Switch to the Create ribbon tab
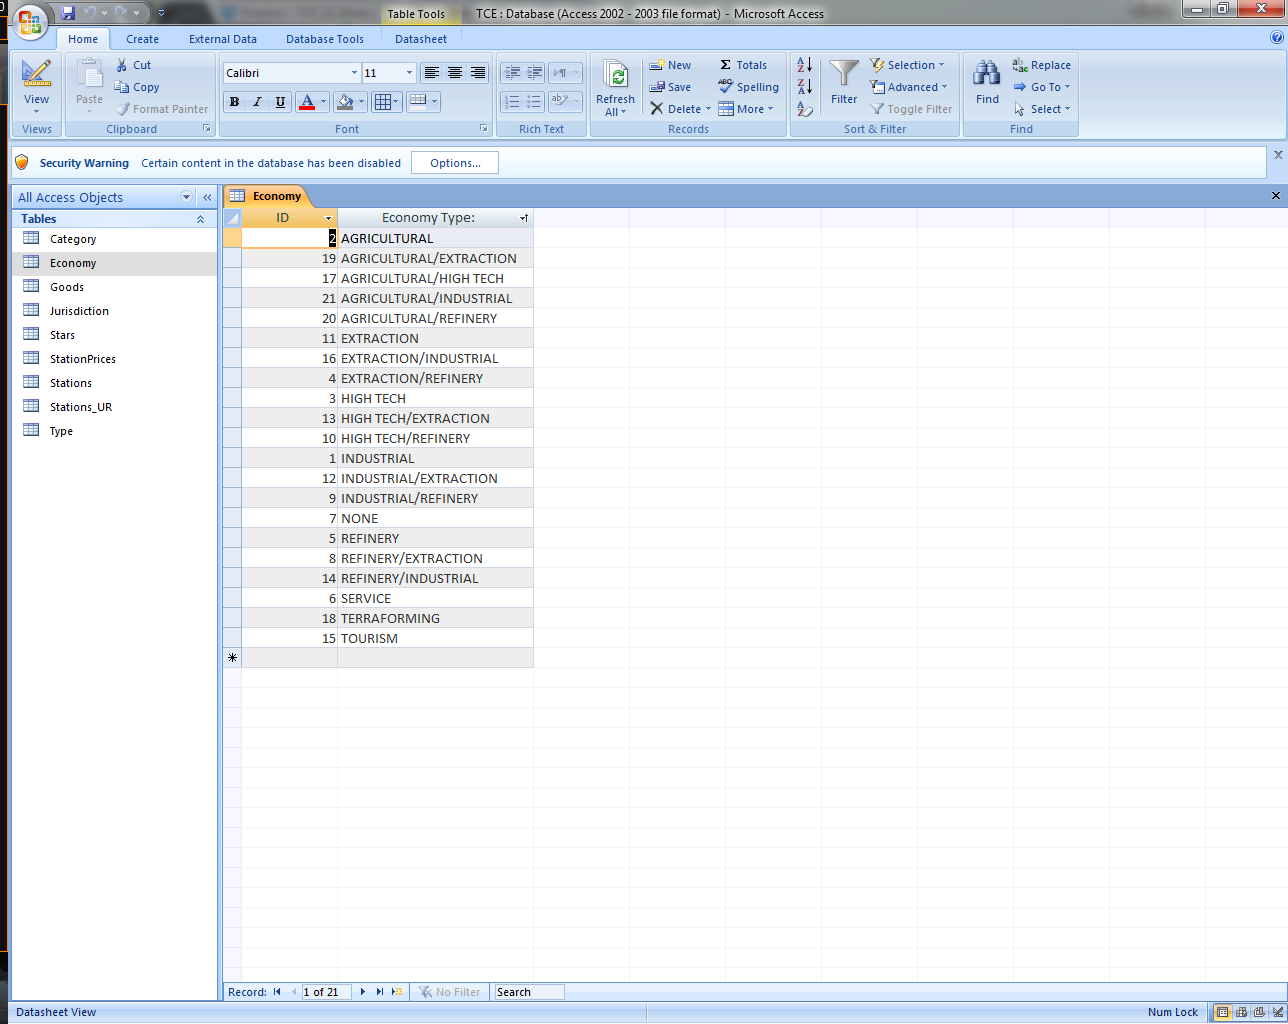1288x1024 pixels. 142,39
